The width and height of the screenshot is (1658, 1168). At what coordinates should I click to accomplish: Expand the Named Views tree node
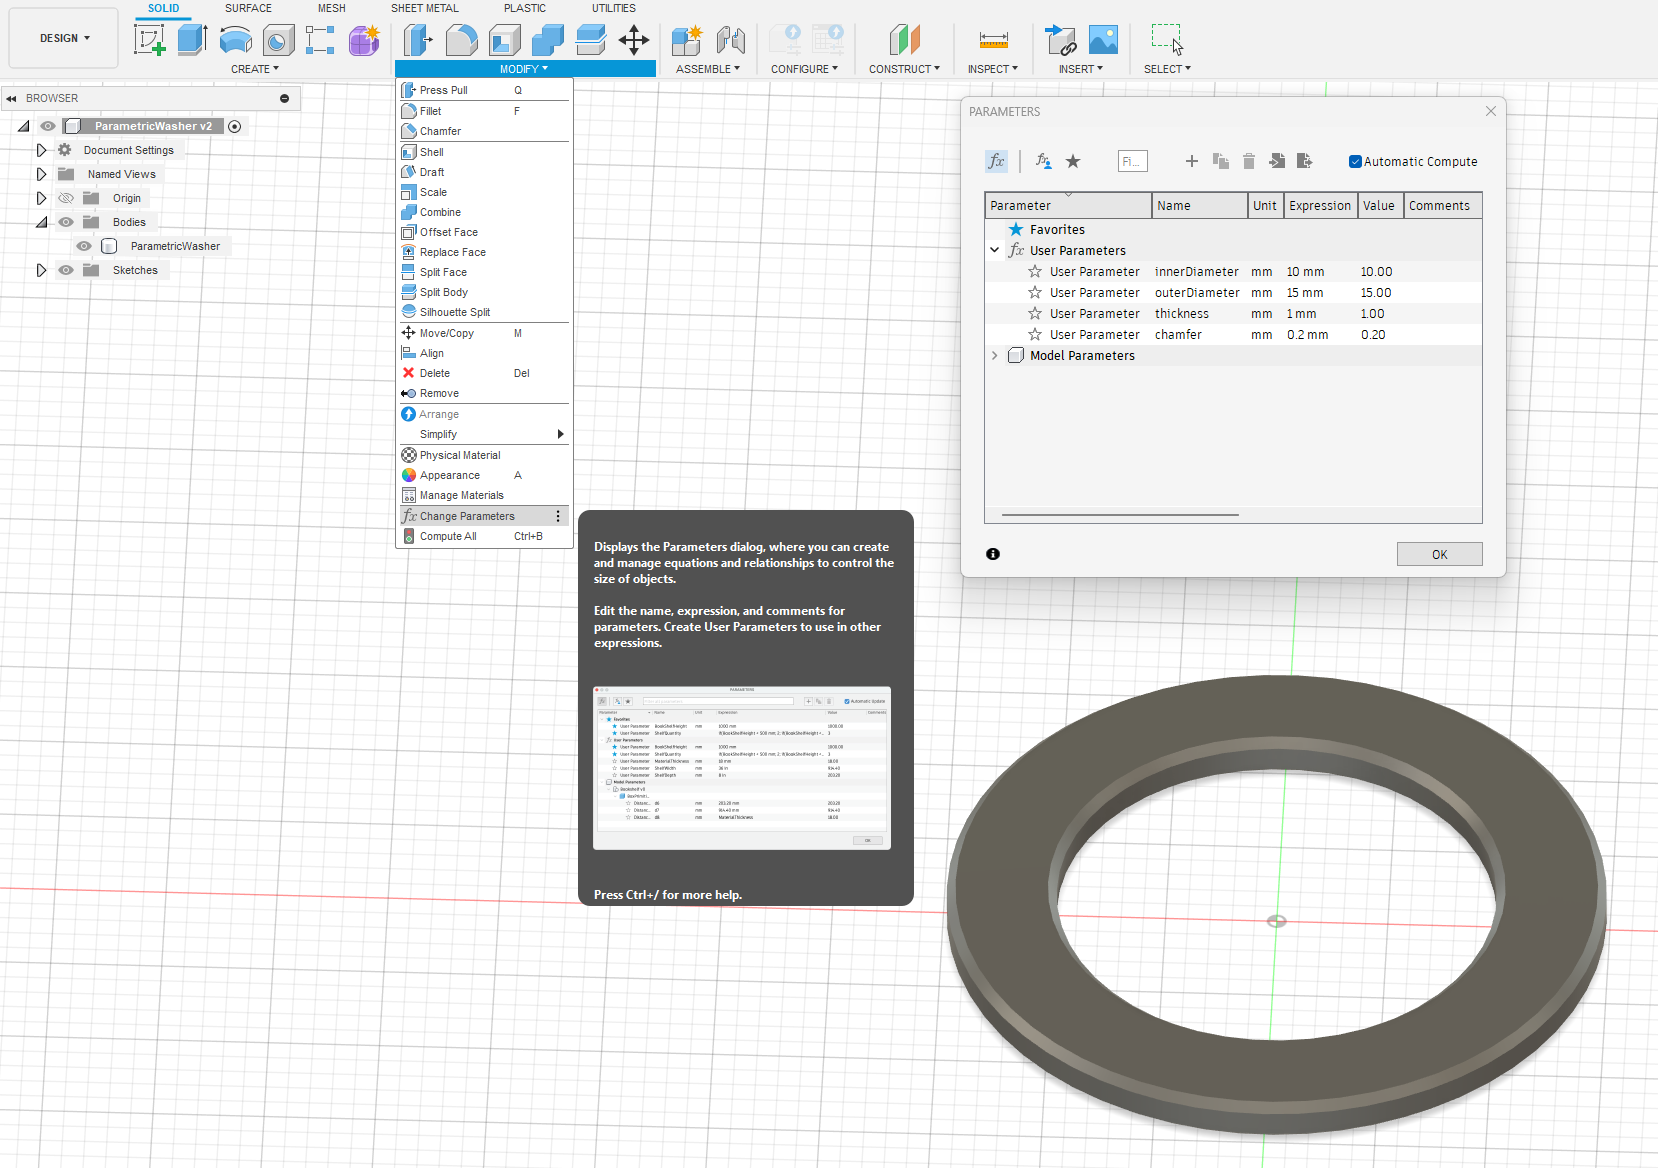41,174
